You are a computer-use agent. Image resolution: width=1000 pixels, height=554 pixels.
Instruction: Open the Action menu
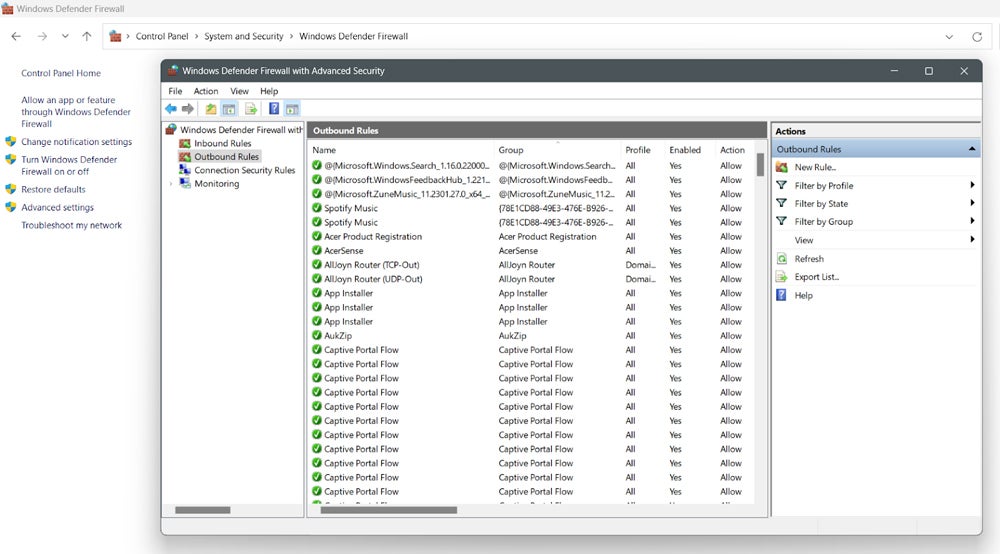206,91
